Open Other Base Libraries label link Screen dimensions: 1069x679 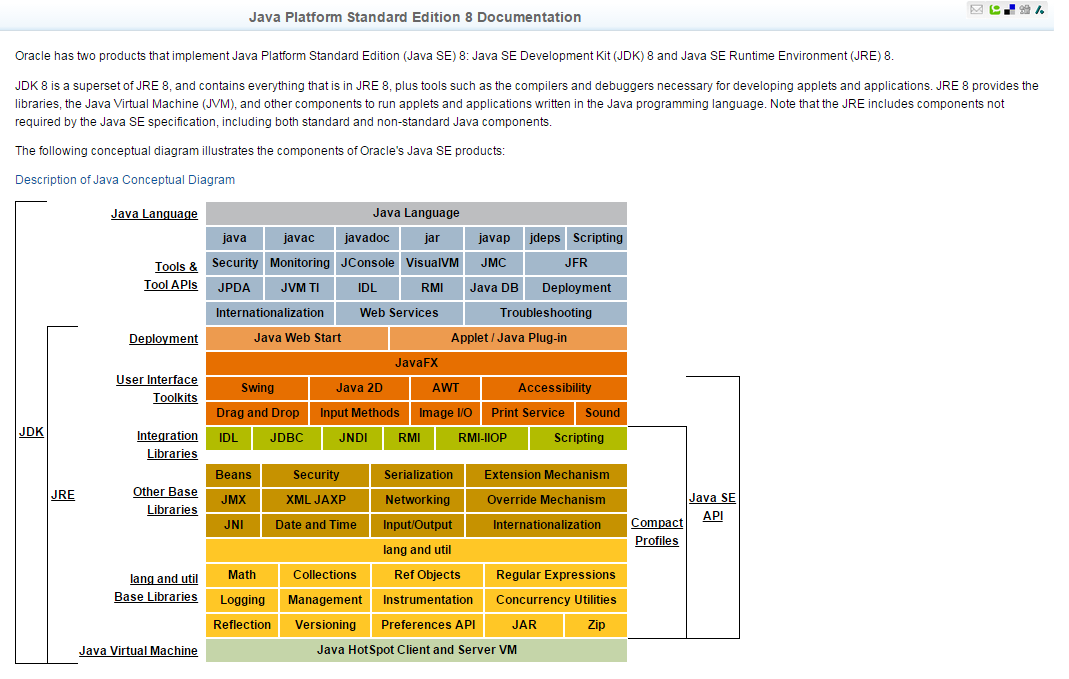165,500
